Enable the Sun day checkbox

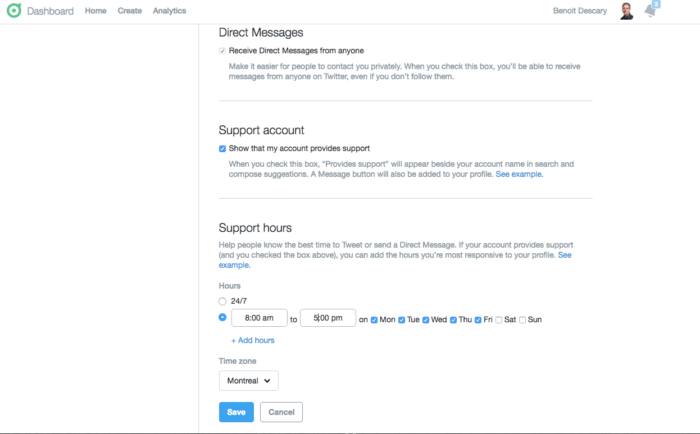[523, 320]
